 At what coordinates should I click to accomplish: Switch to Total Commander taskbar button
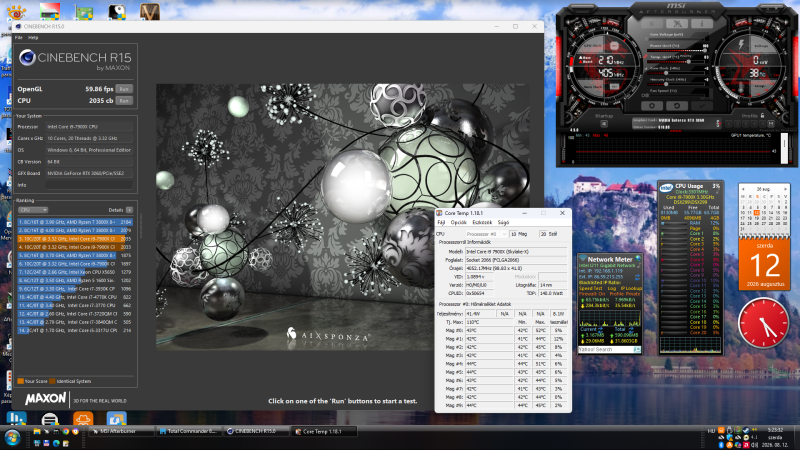click(x=189, y=431)
